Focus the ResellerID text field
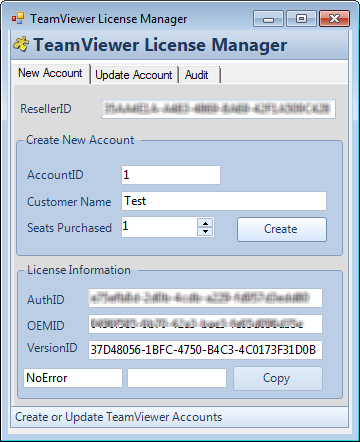The height and width of the screenshot is (442, 360). (218, 109)
